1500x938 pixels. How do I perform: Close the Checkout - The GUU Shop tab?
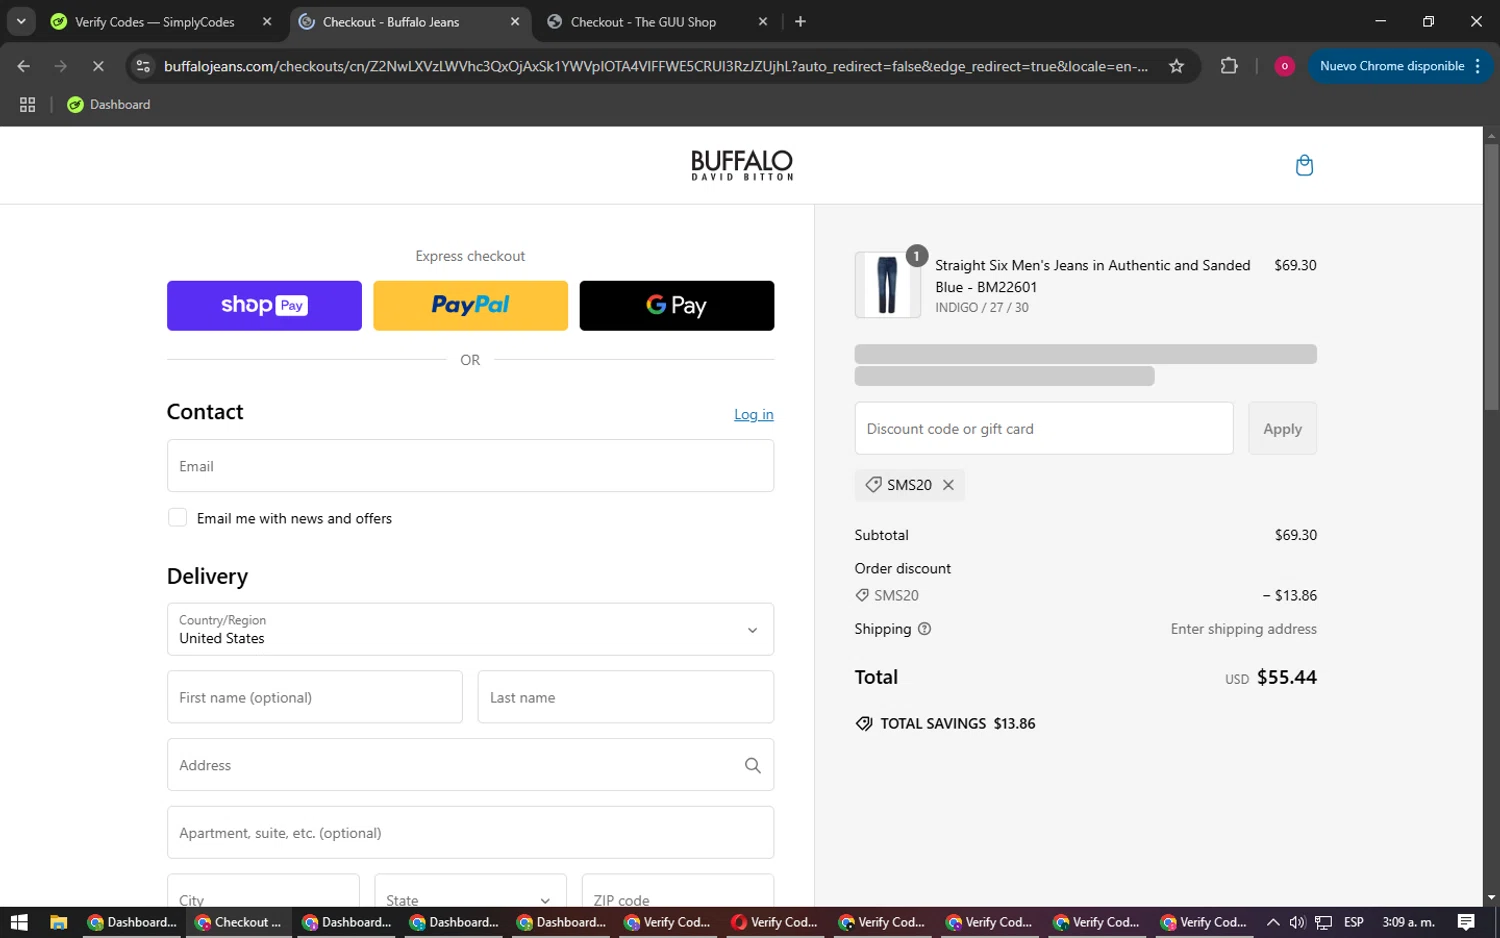pyautogui.click(x=763, y=21)
